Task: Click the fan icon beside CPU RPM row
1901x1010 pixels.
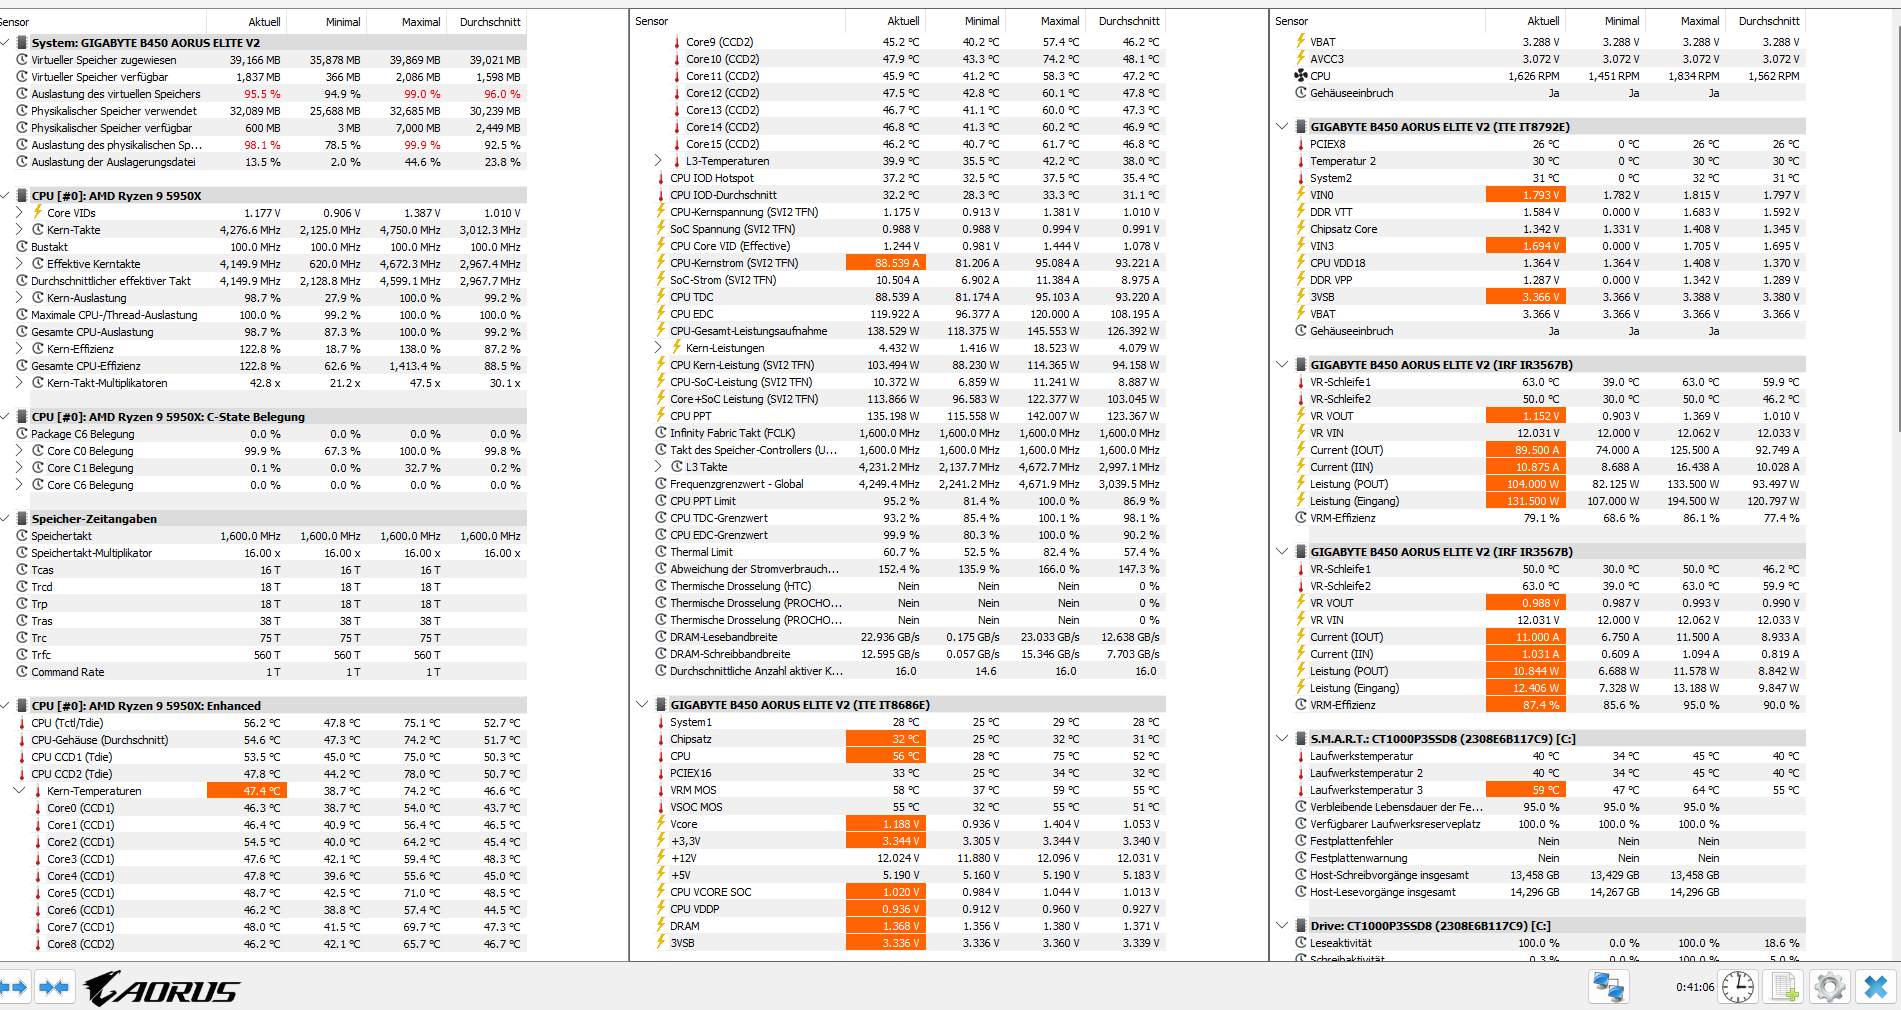Action: (x=1301, y=76)
